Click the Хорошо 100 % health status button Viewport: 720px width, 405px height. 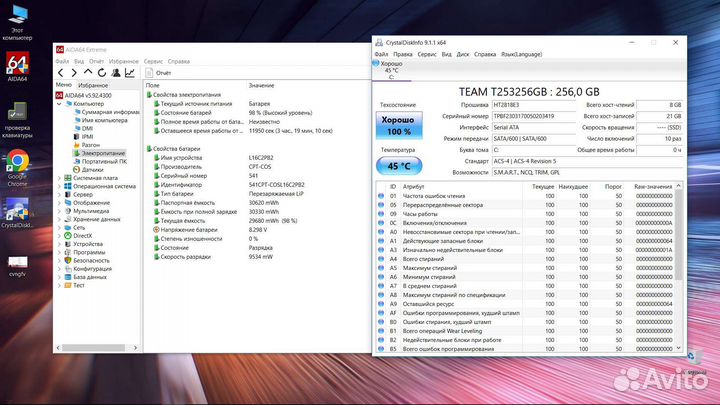point(399,125)
